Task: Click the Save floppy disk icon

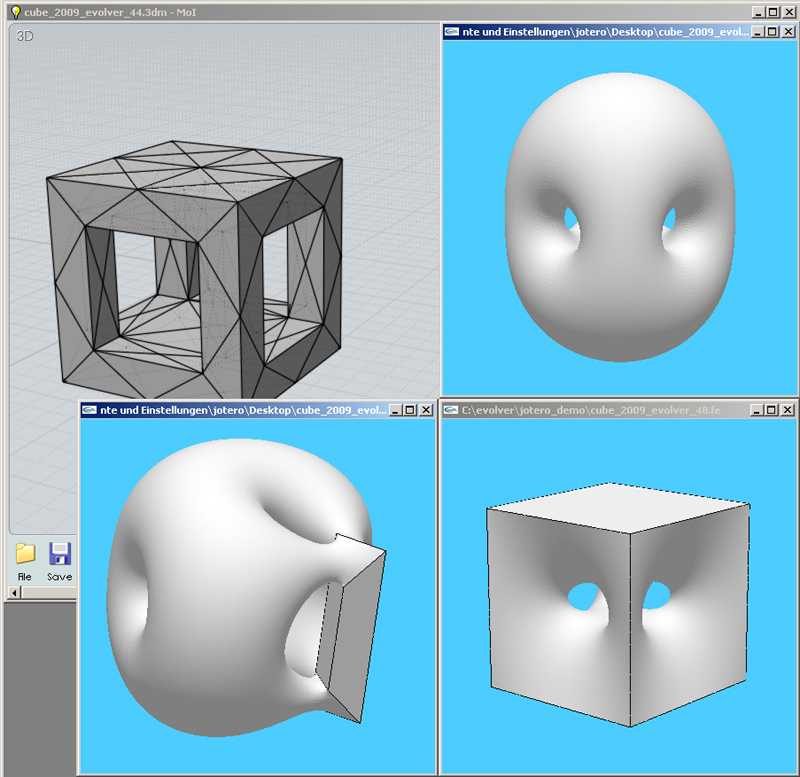Action: [59, 555]
